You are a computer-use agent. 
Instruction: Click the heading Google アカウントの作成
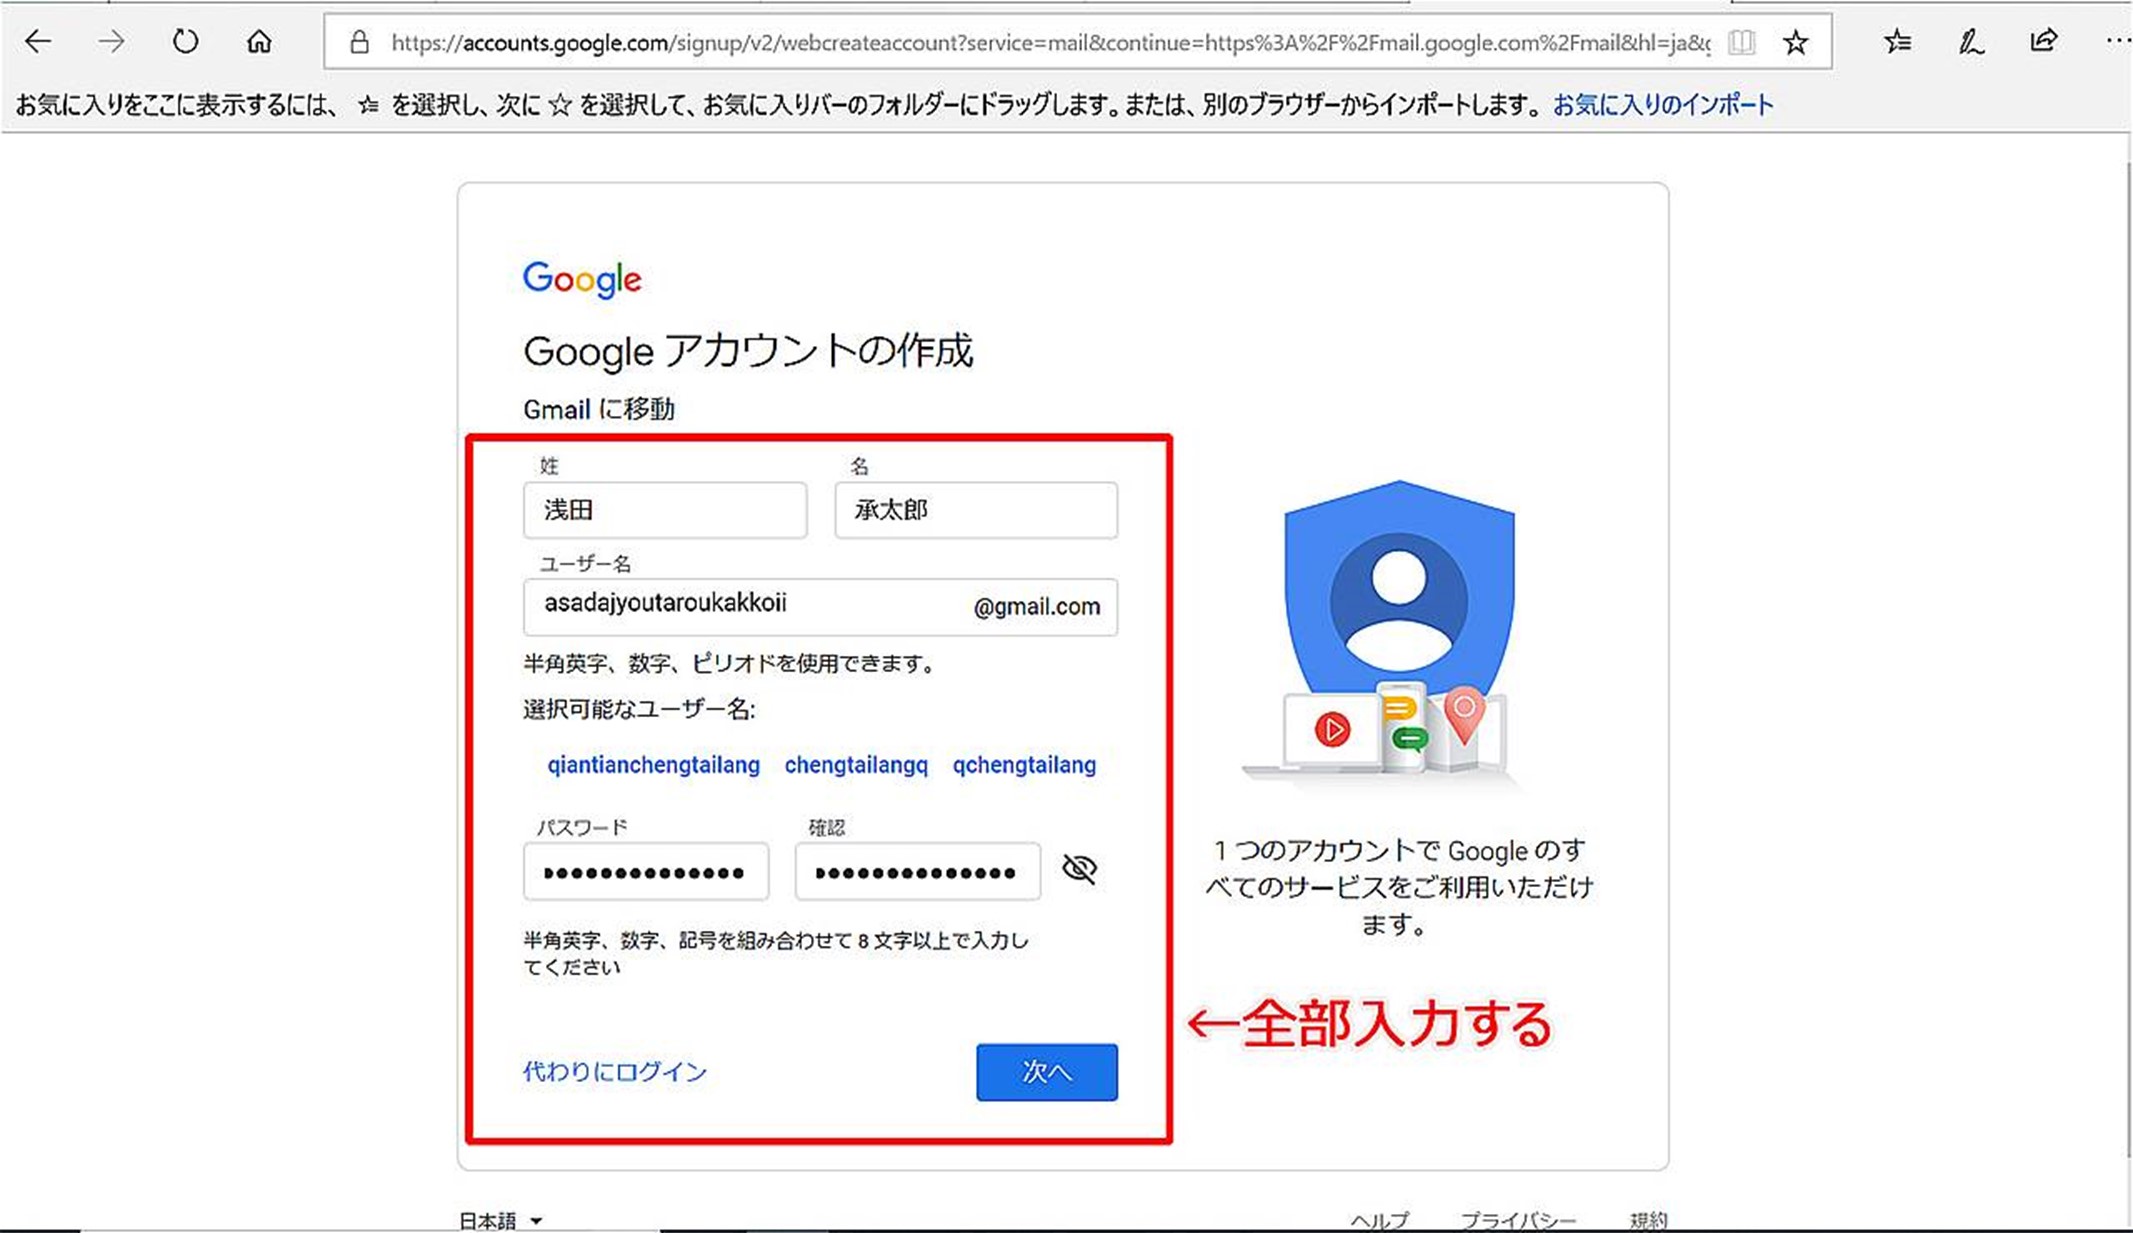click(748, 351)
